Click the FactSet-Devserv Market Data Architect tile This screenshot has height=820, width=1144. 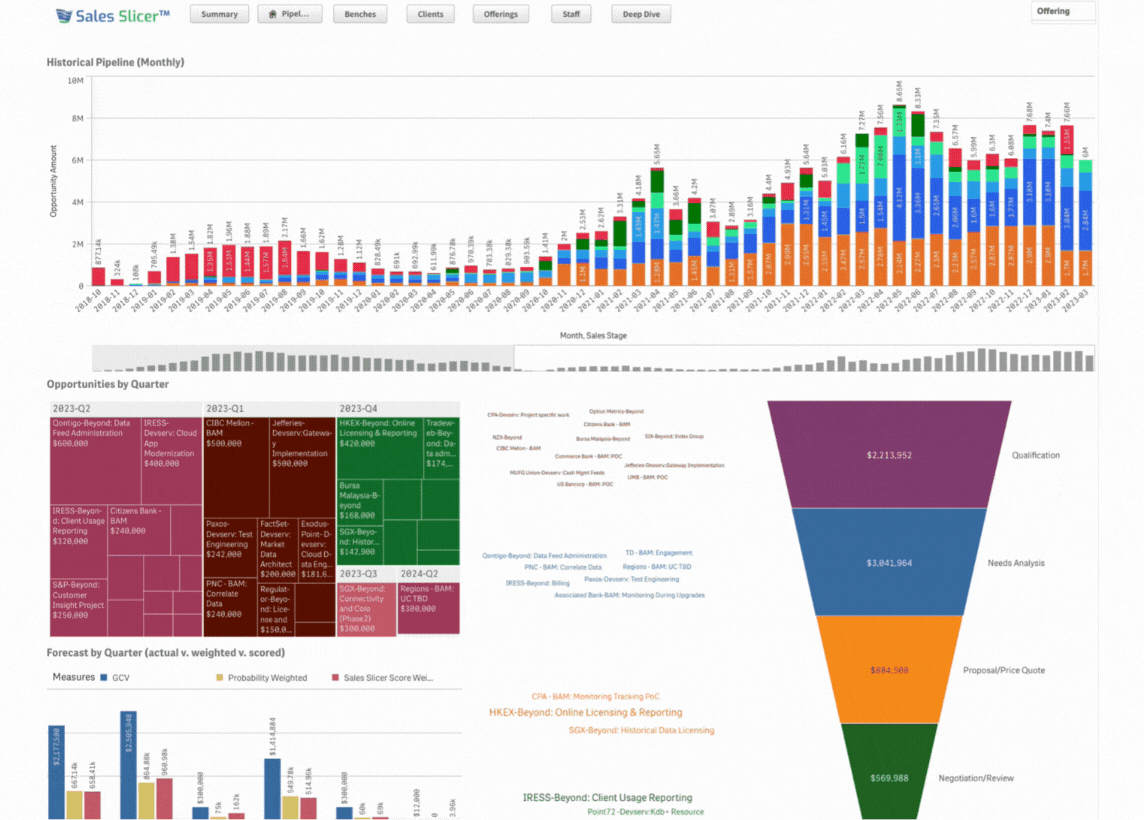[277, 549]
